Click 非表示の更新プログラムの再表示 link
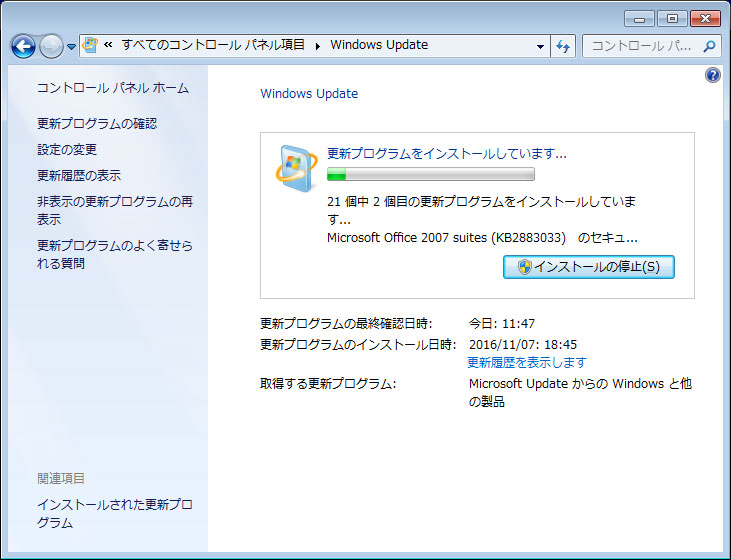The height and width of the screenshot is (560, 731). point(115,210)
